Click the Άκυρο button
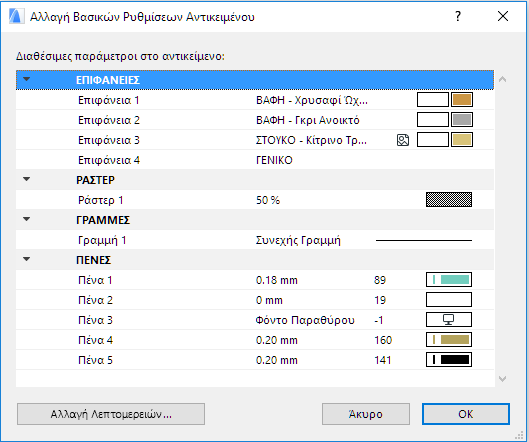Screen dimensions: 529x442 pos(366,414)
